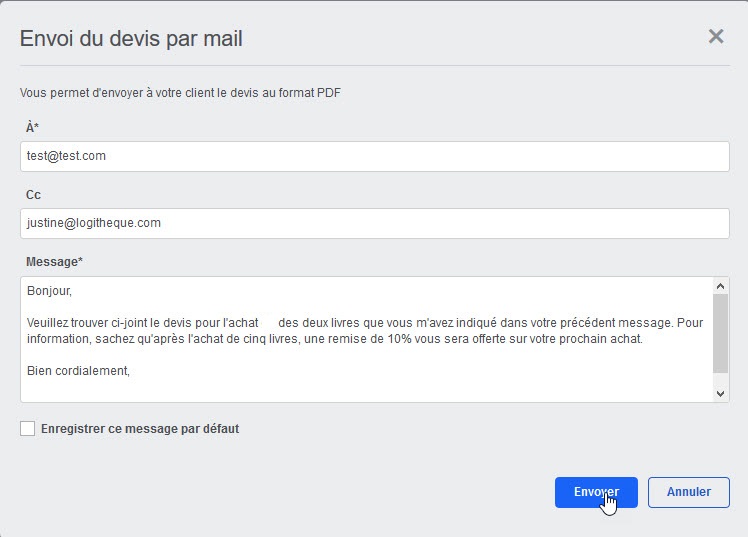Viewport: 748px width, 537px height.
Task: Click the Cc email address field
Action: click(374, 223)
